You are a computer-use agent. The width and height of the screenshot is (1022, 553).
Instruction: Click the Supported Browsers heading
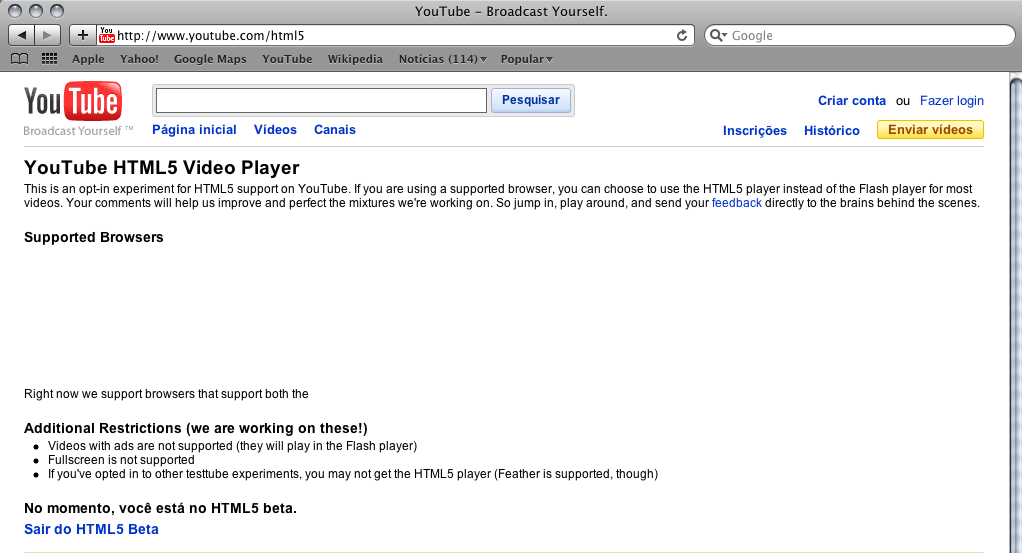click(x=94, y=237)
